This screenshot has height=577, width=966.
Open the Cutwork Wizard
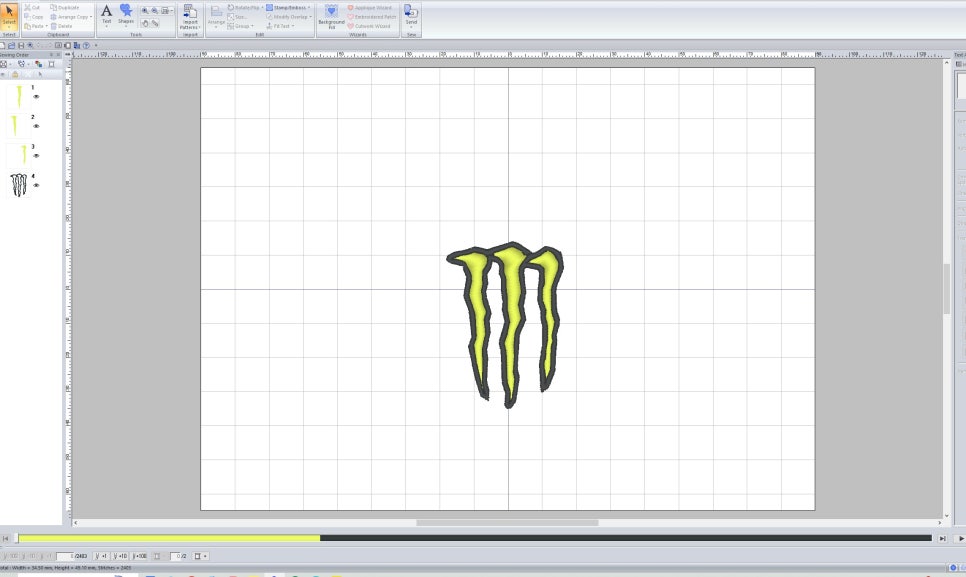click(x=369, y=26)
